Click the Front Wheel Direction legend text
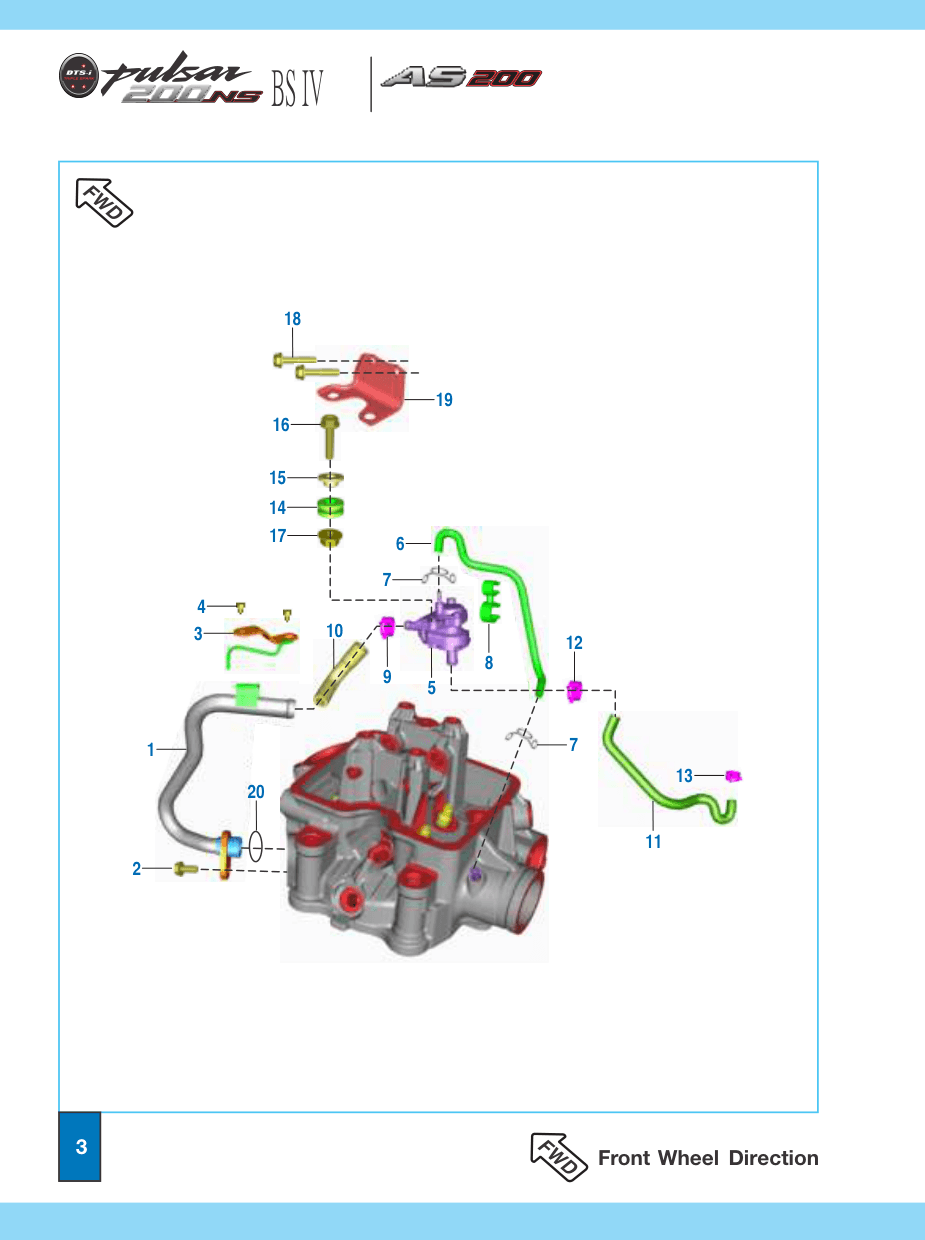The image size is (925, 1240). (x=708, y=1158)
